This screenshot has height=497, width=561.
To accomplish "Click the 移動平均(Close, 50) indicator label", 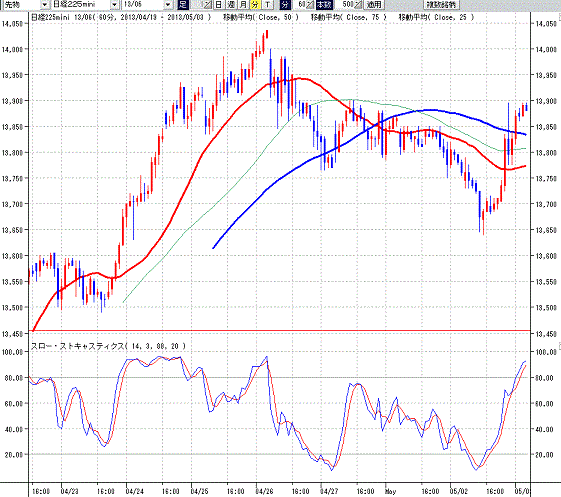I will (261, 17).
